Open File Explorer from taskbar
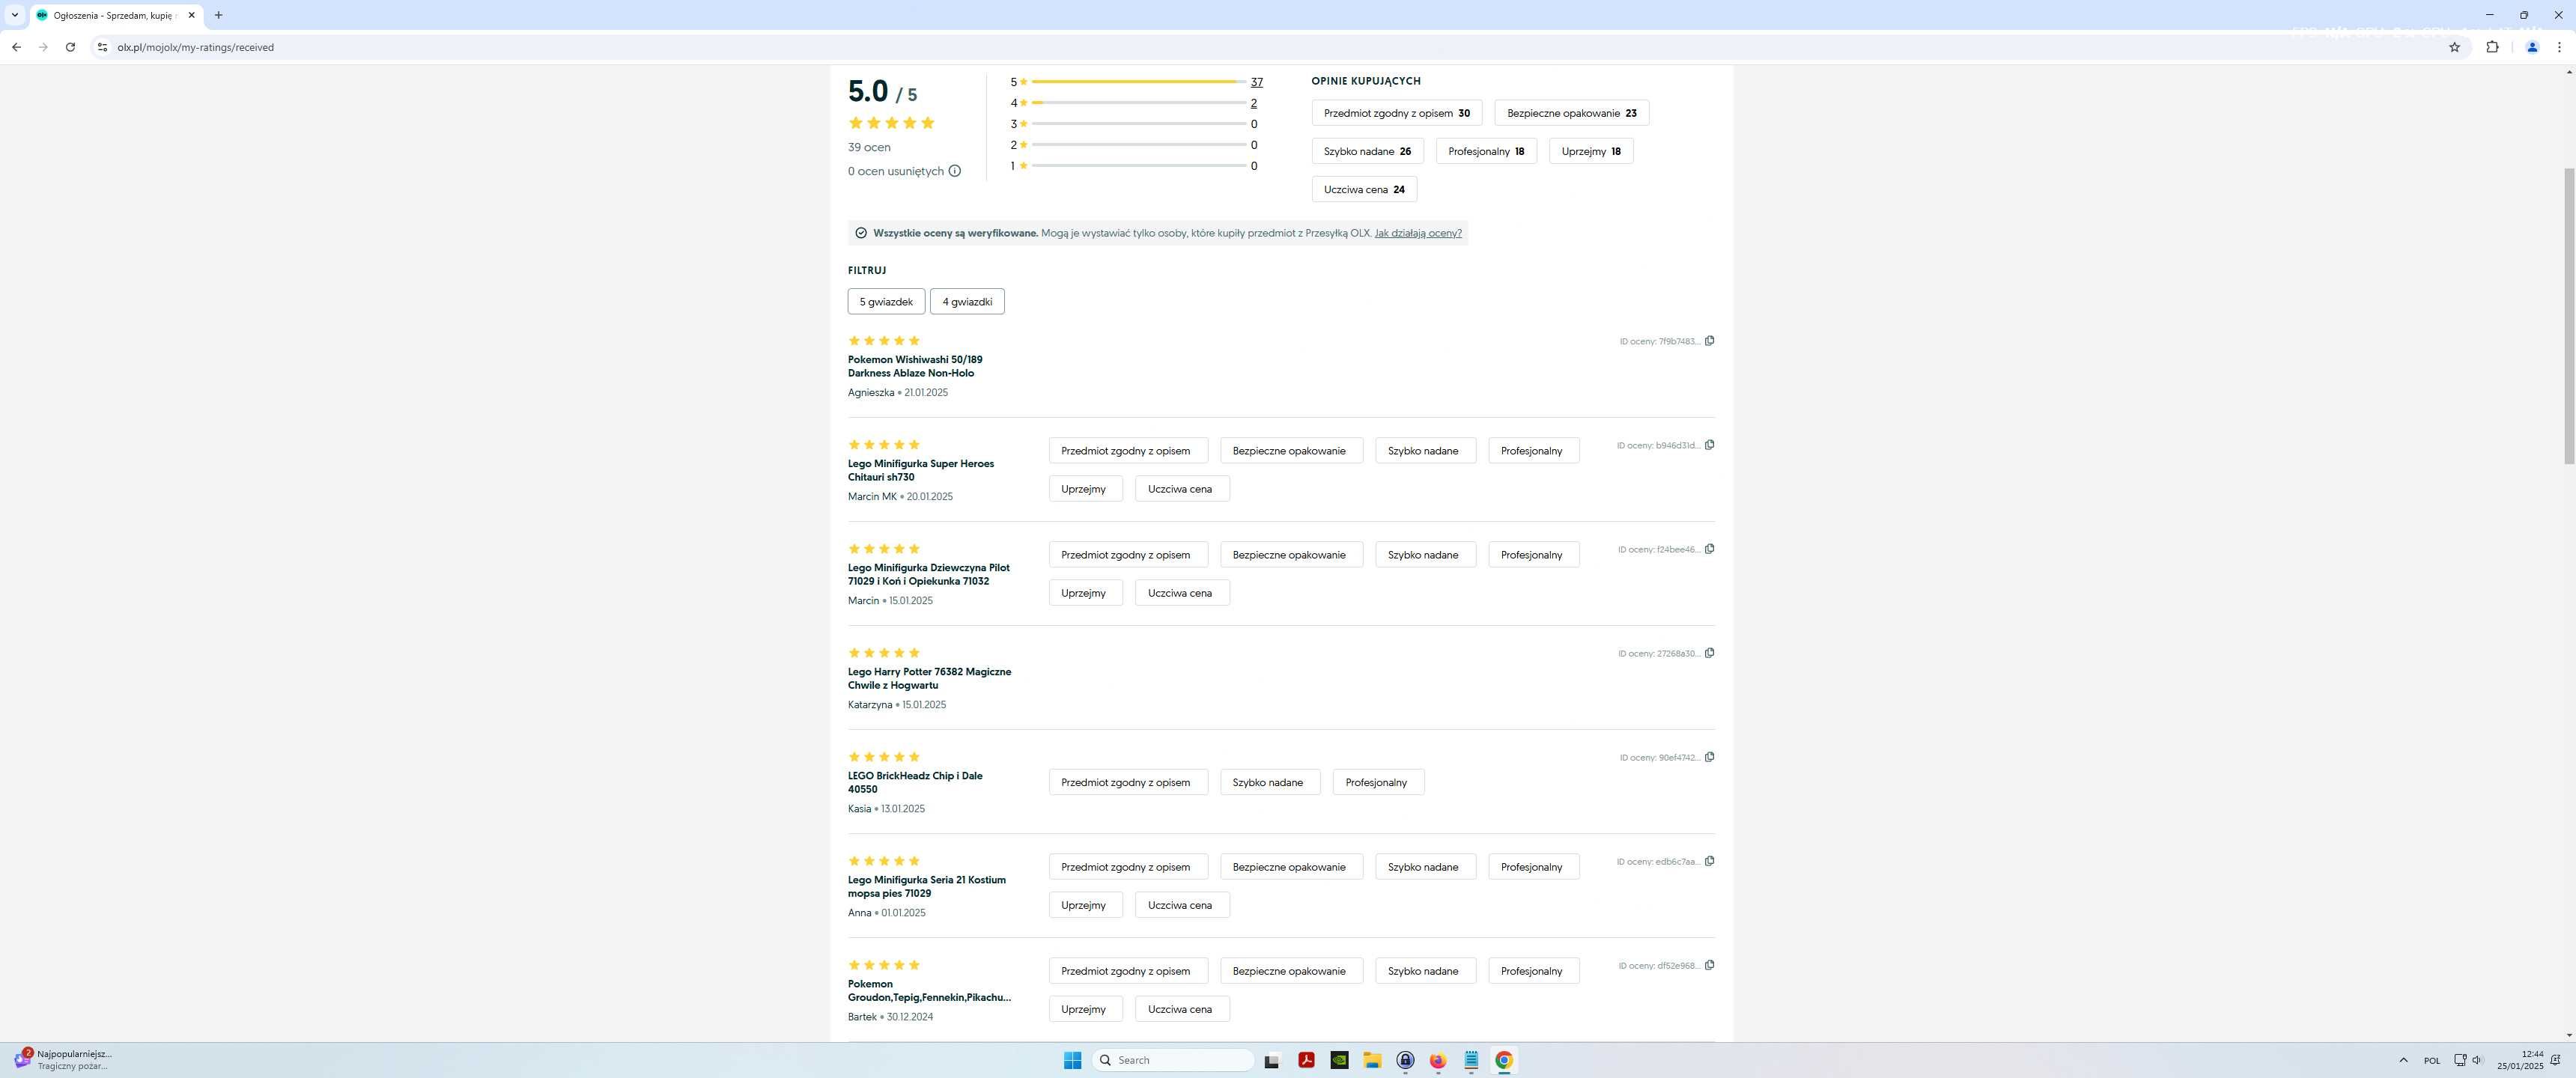2576x1078 pixels. tap(1372, 1060)
